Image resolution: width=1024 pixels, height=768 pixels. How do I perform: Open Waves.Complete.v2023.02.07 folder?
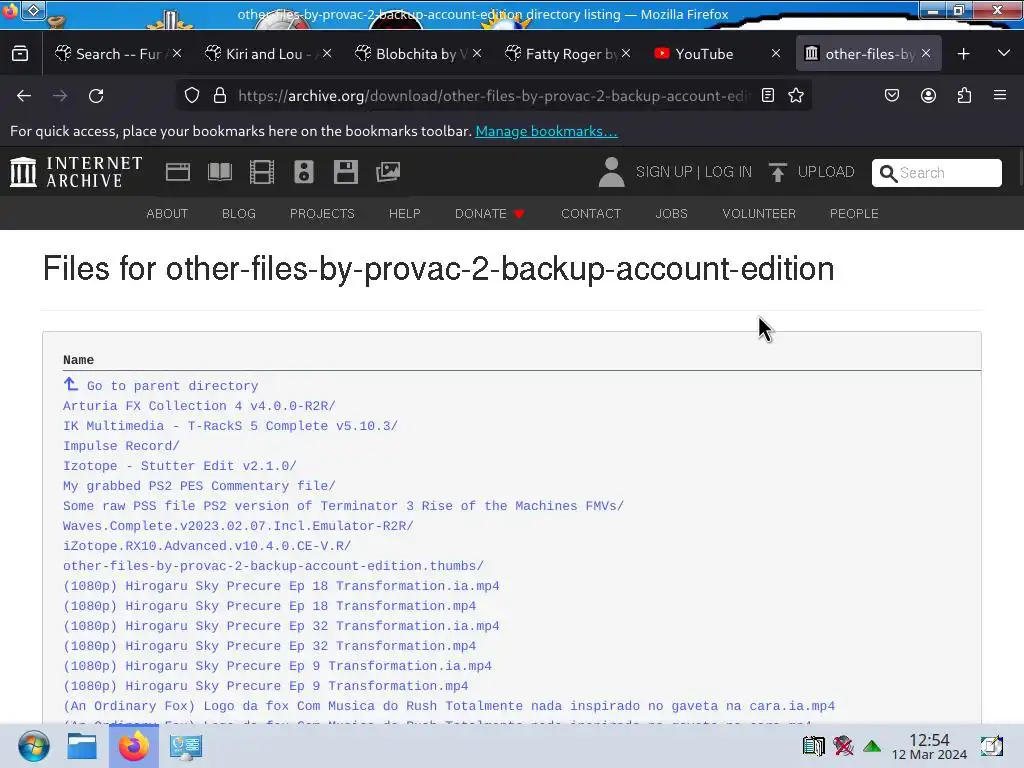(238, 526)
